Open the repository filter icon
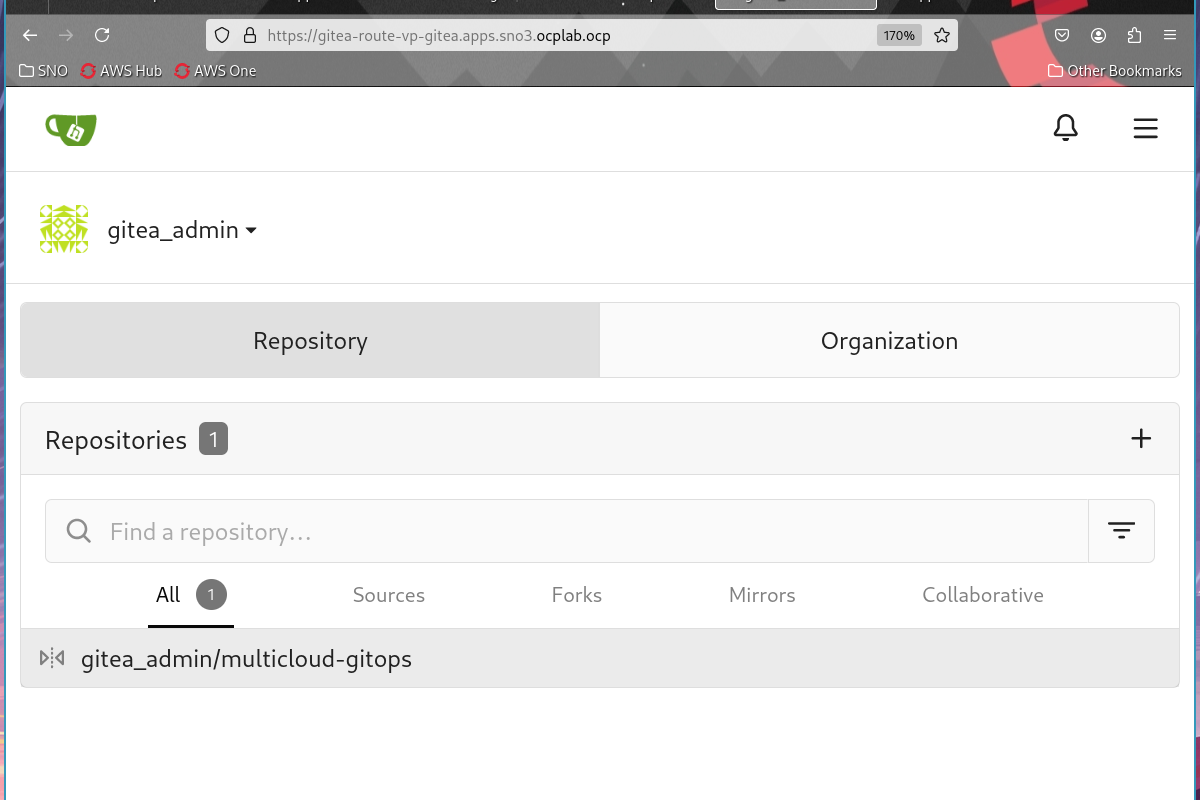1200x800 pixels. (x=1121, y=530)
